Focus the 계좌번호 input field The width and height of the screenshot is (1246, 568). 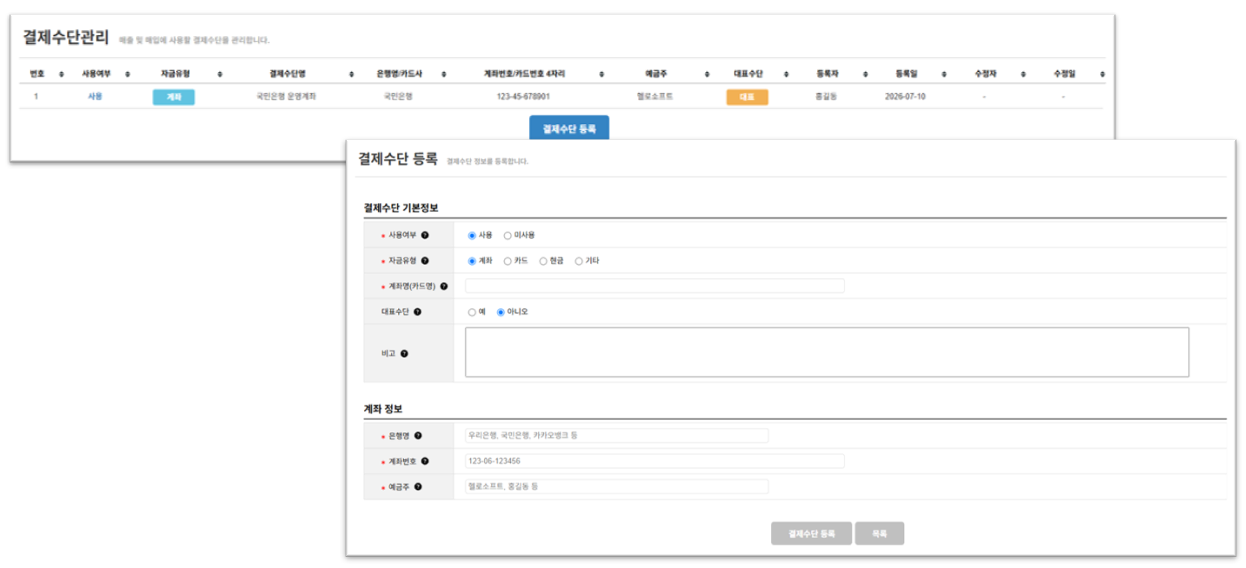point(655,461)
